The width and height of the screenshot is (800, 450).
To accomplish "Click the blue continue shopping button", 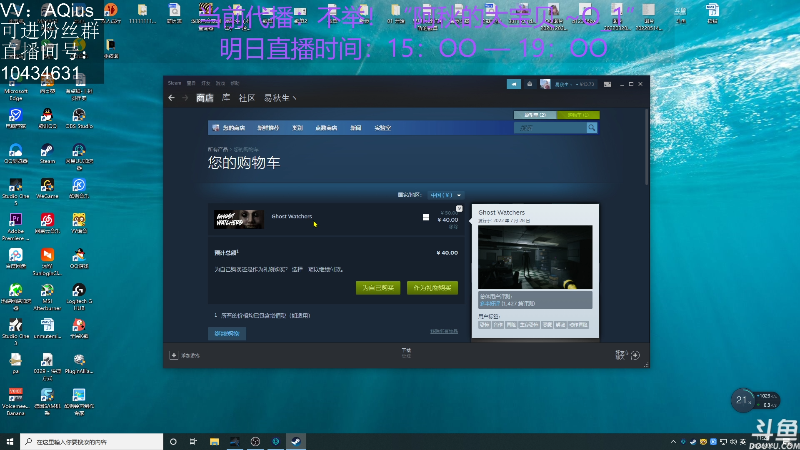I will (227, 334).
